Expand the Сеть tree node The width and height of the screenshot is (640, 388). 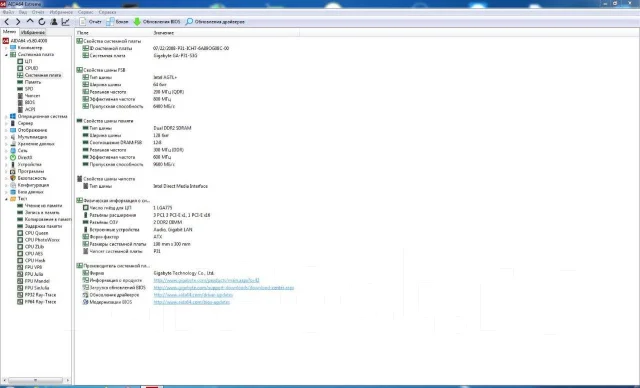click(x=6, y=151)
